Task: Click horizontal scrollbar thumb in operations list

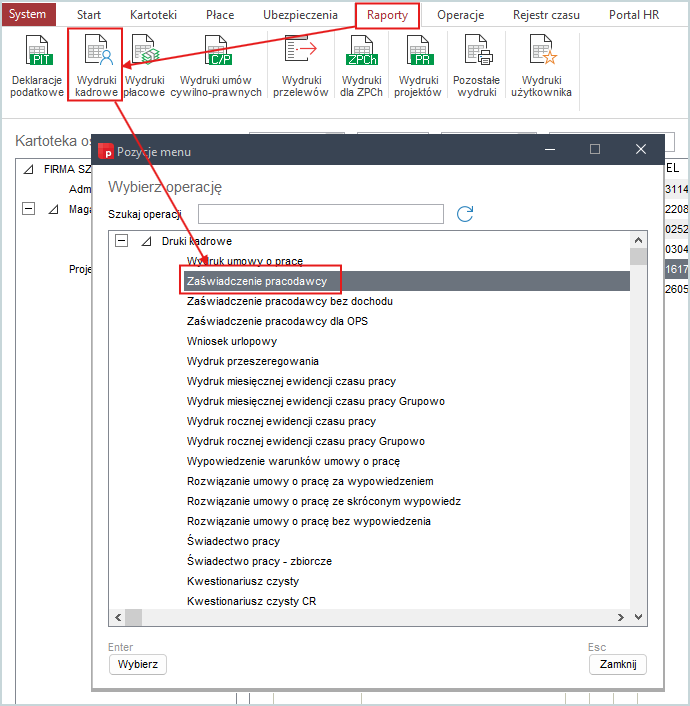Action: coord(133,617)
